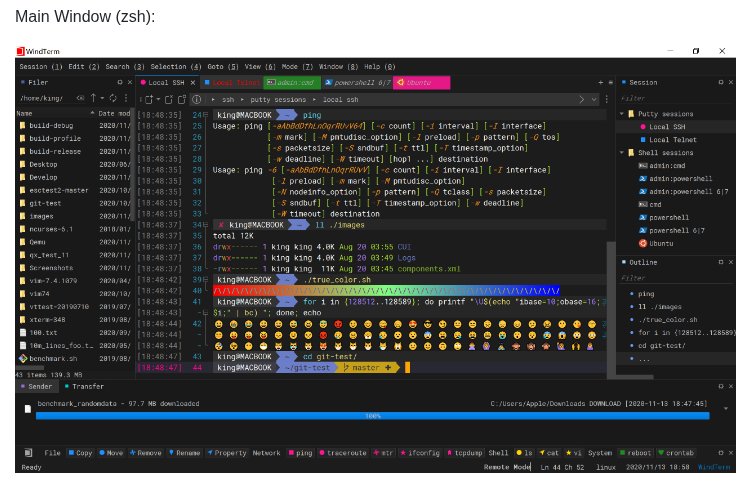Viewport: 749px width, 482px height.
Task: Close the Outline panel
Action: [730, 262]
